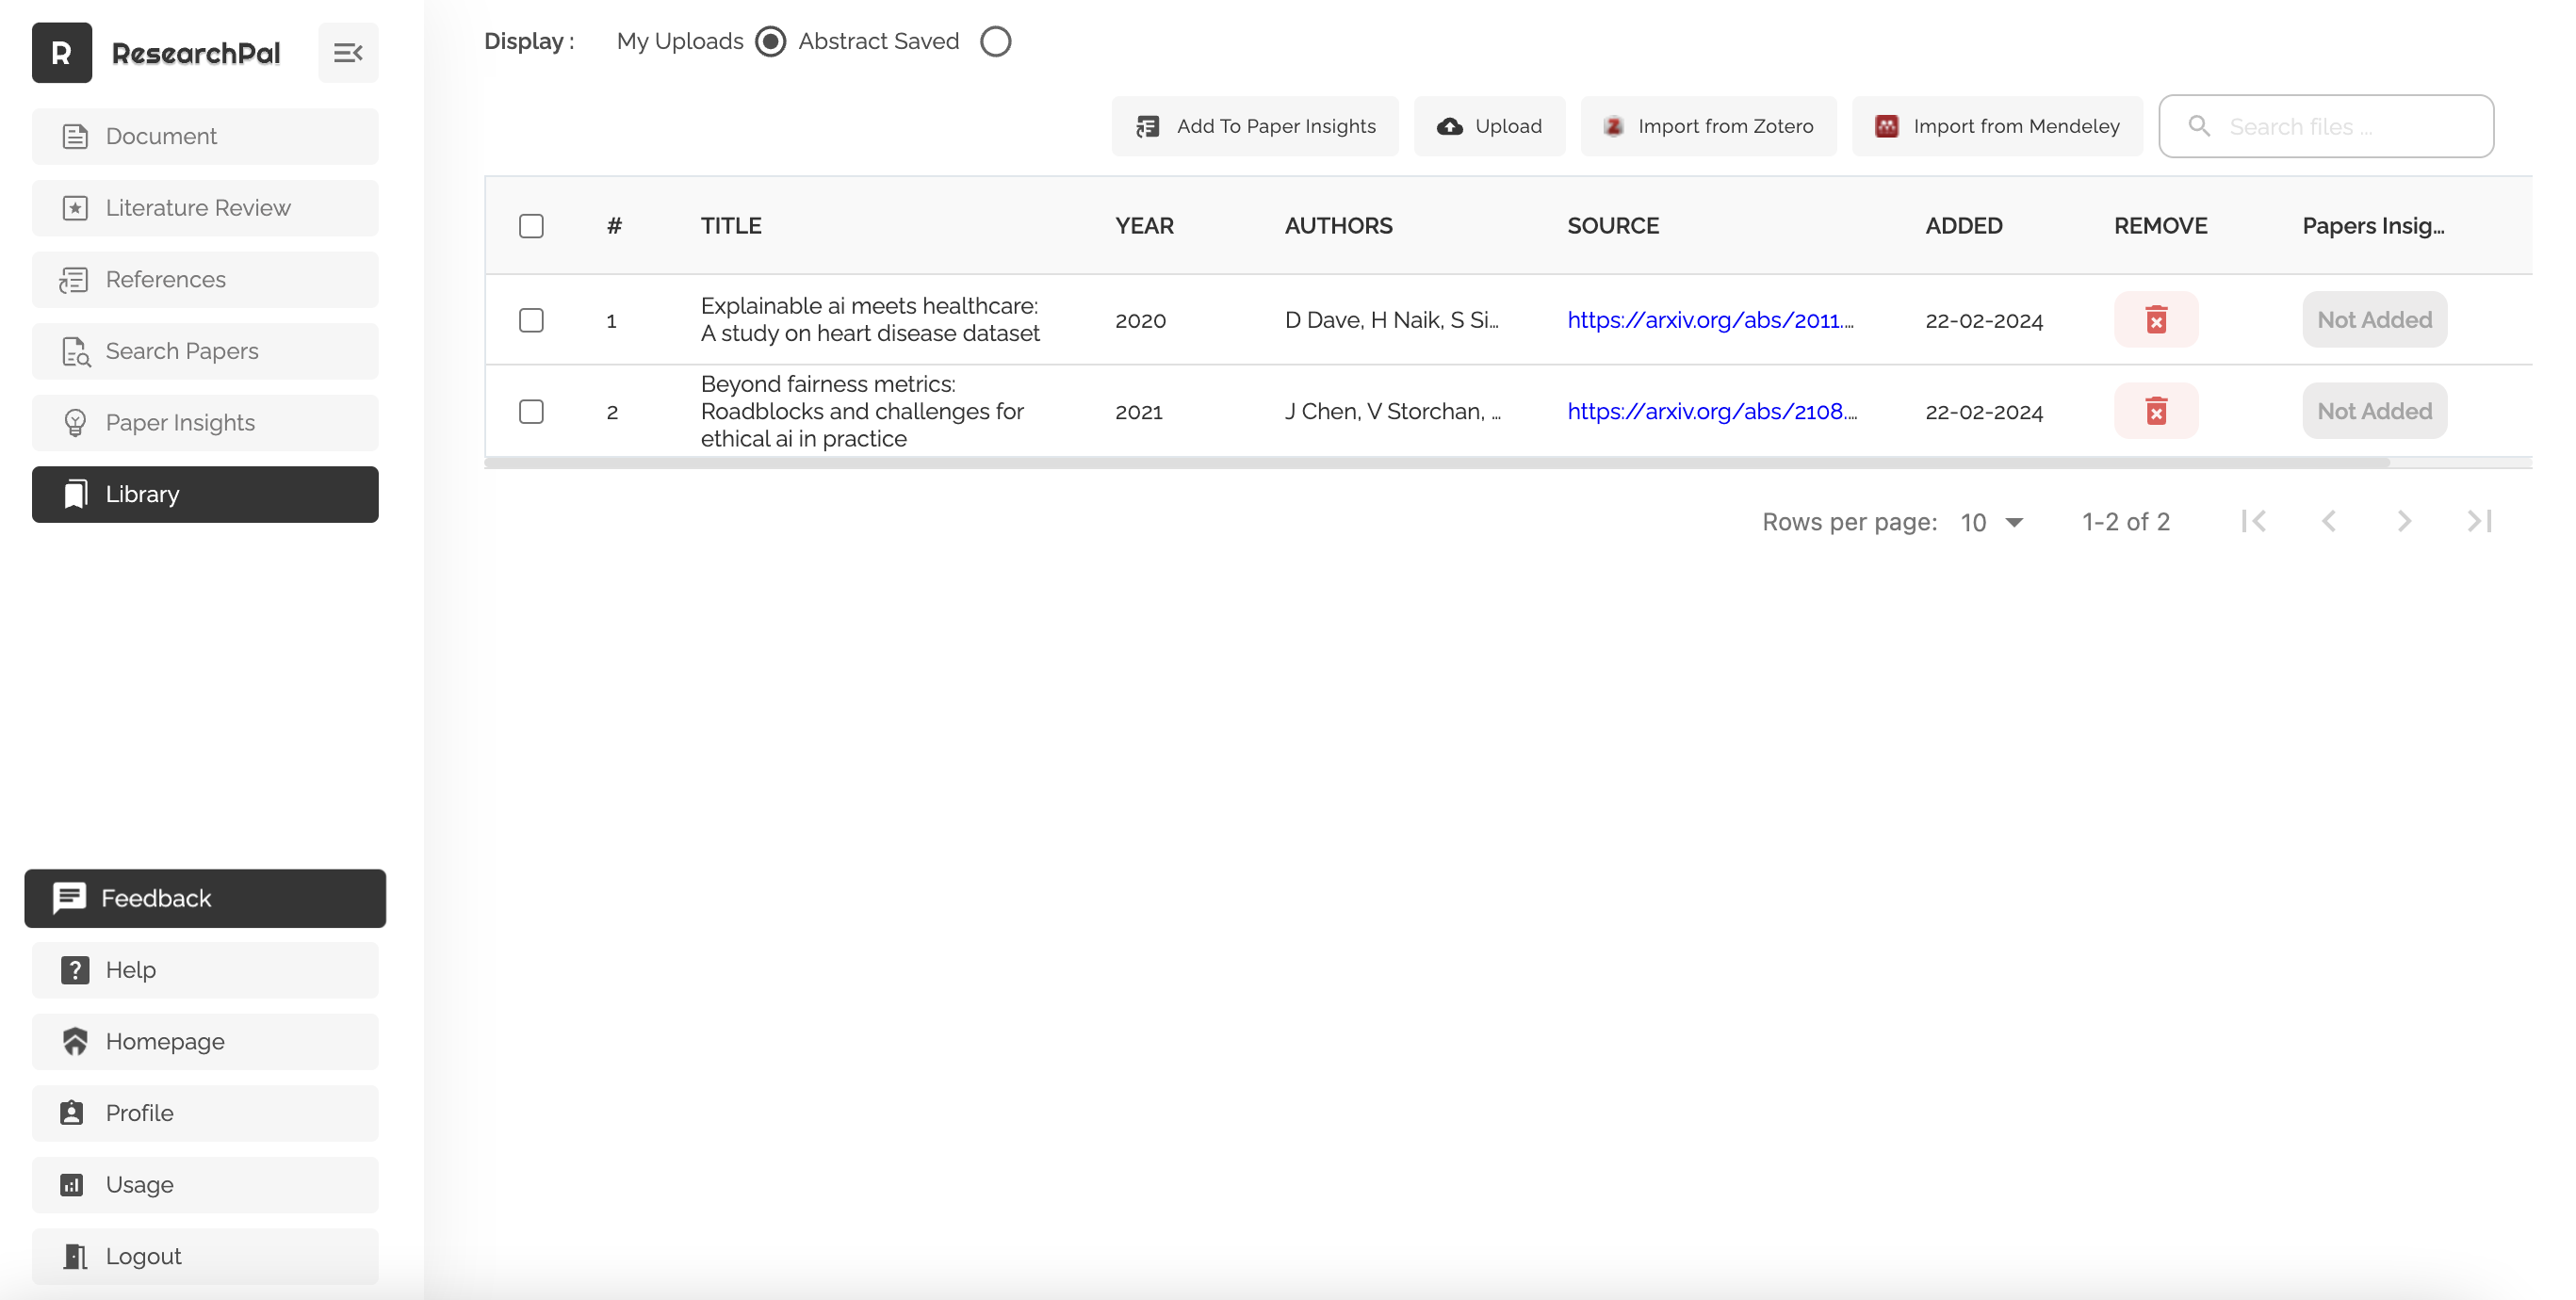The image size is (2576, 1300).
Task: Click Not Added for the first paper
Action: (2374, 320)
